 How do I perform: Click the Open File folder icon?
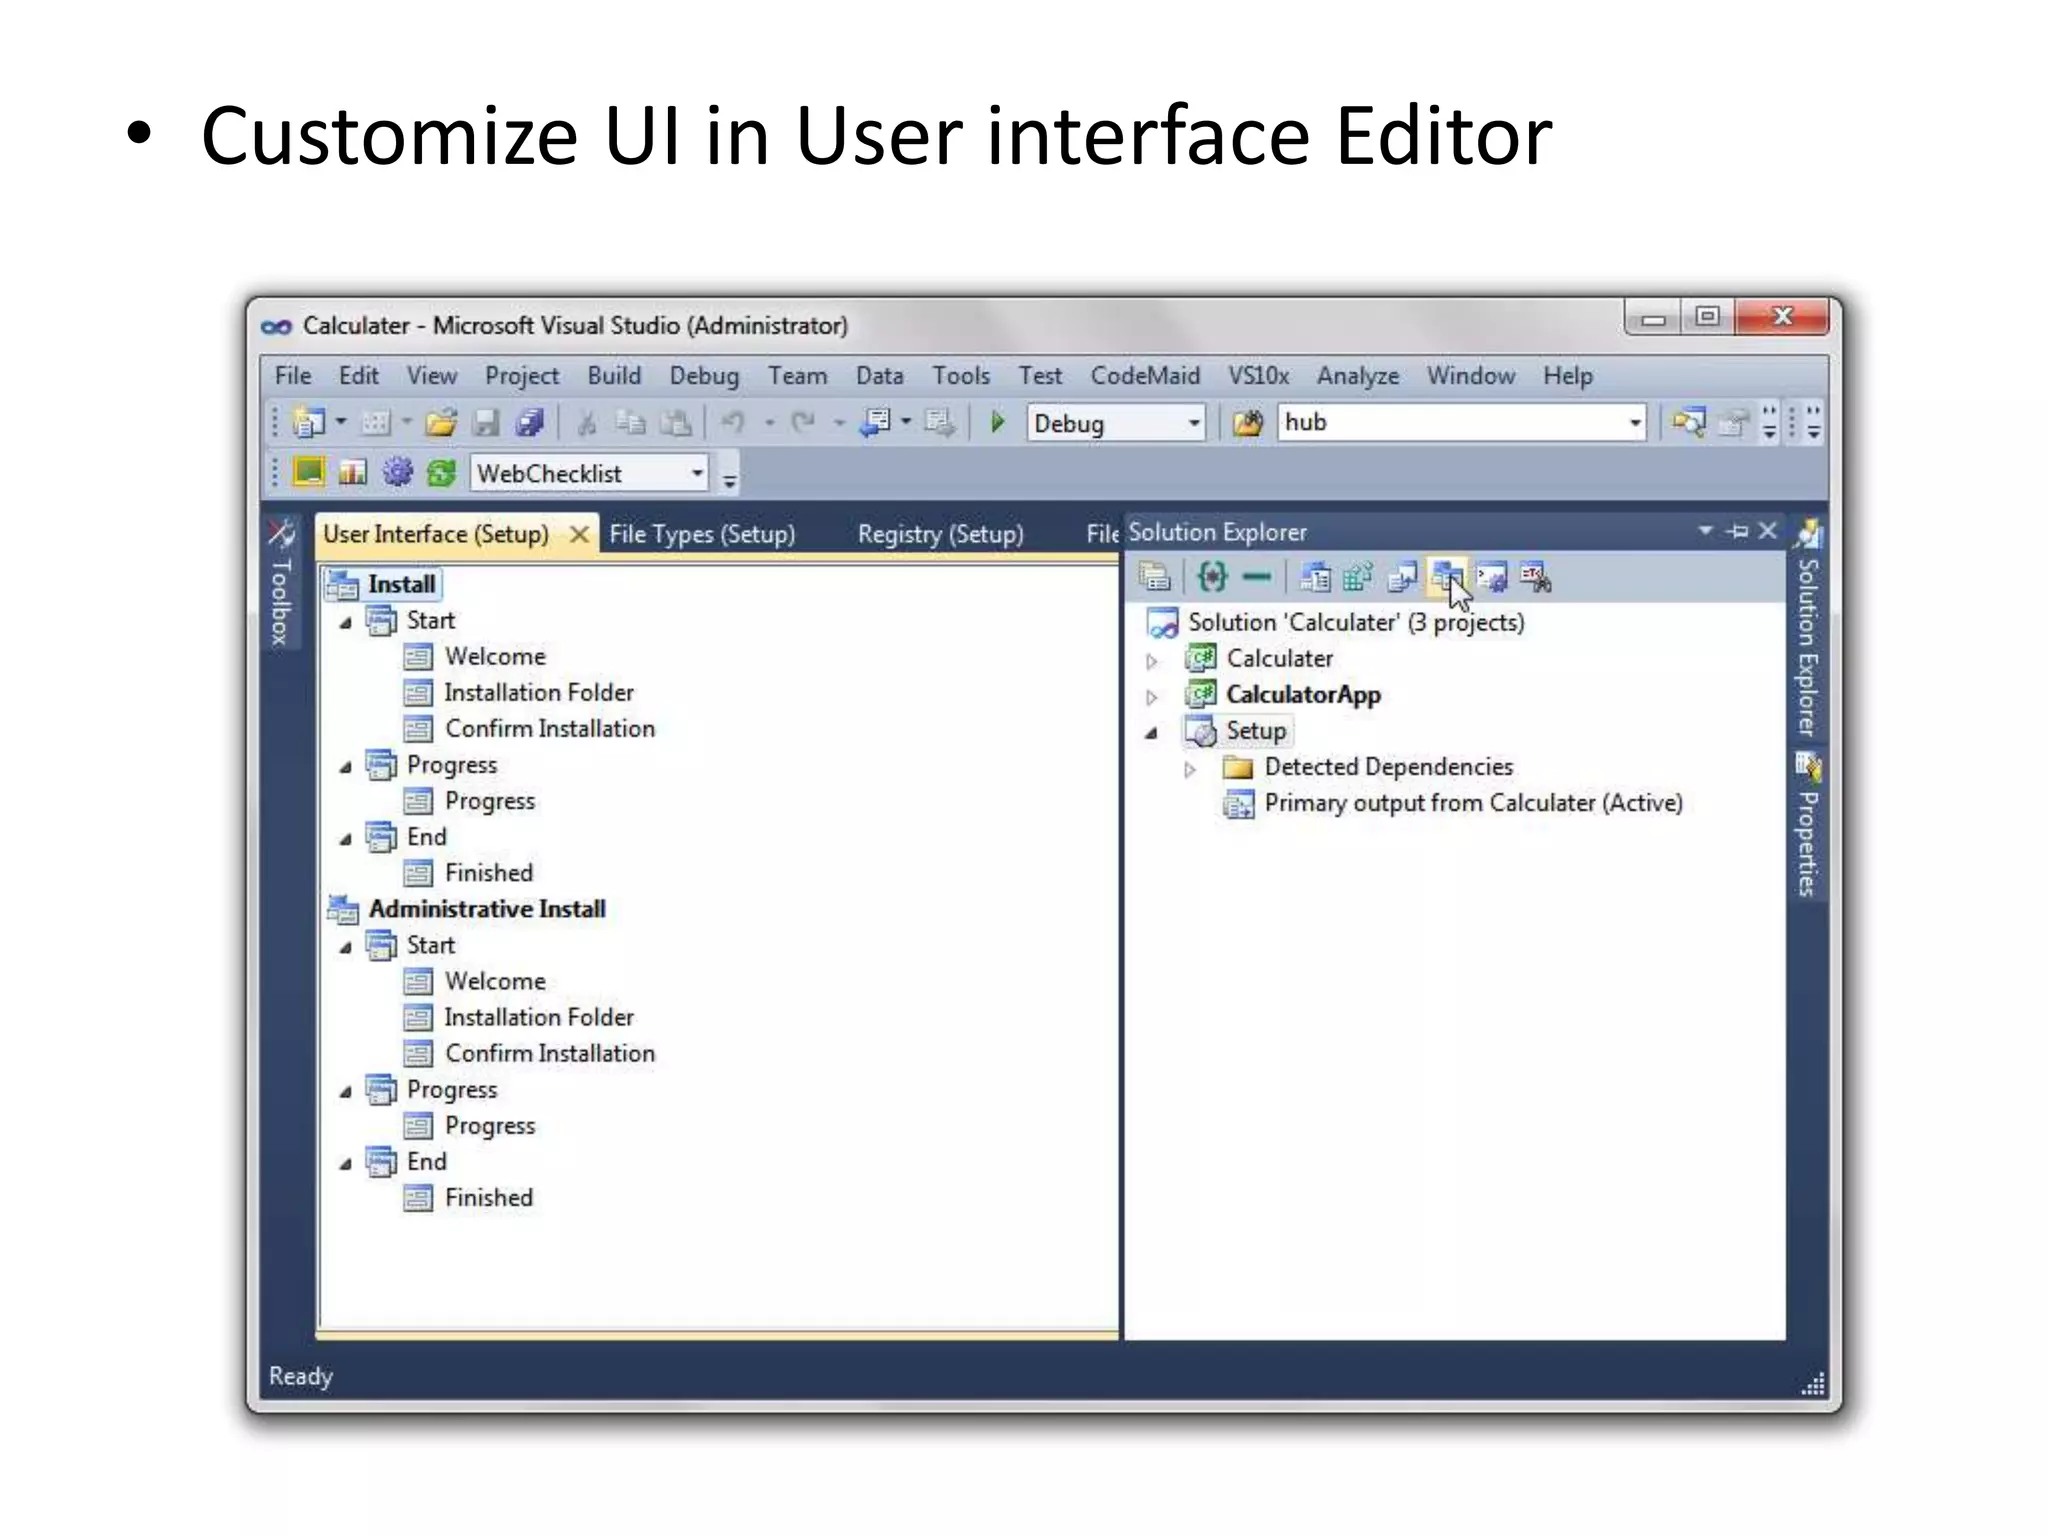pos(441,423)
